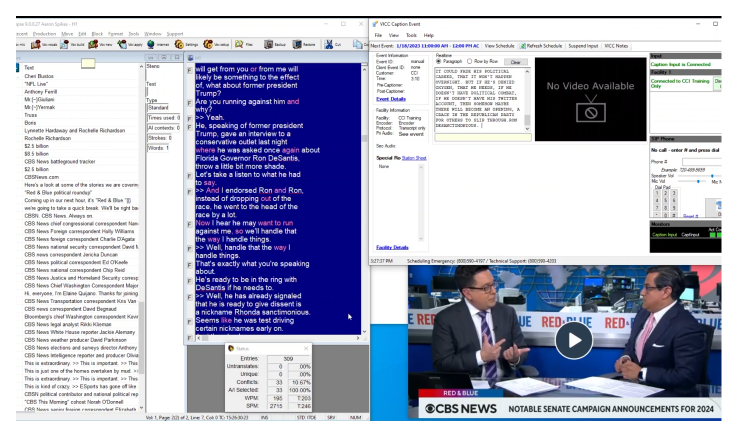Play the CBS News video
The width and height of the screenshot is (738, 437).
coord(573,340)
